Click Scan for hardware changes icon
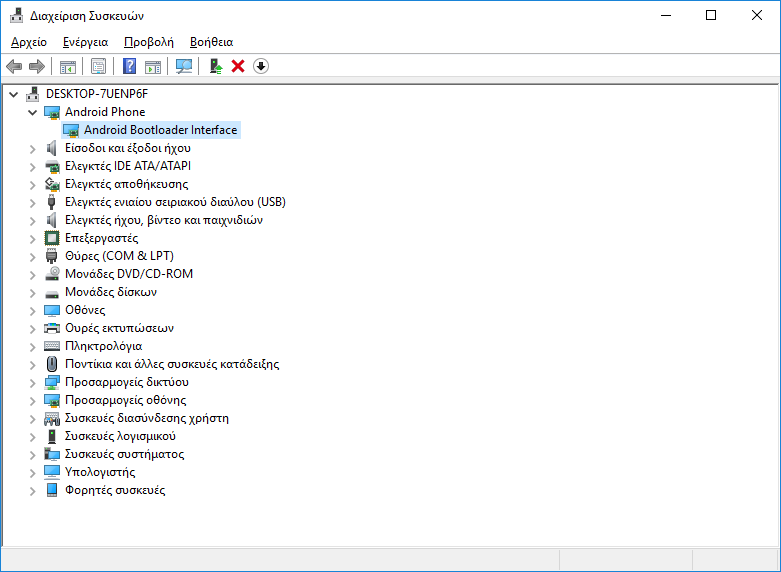The height and width of the screenshot is (572, 781). [184, 66]
